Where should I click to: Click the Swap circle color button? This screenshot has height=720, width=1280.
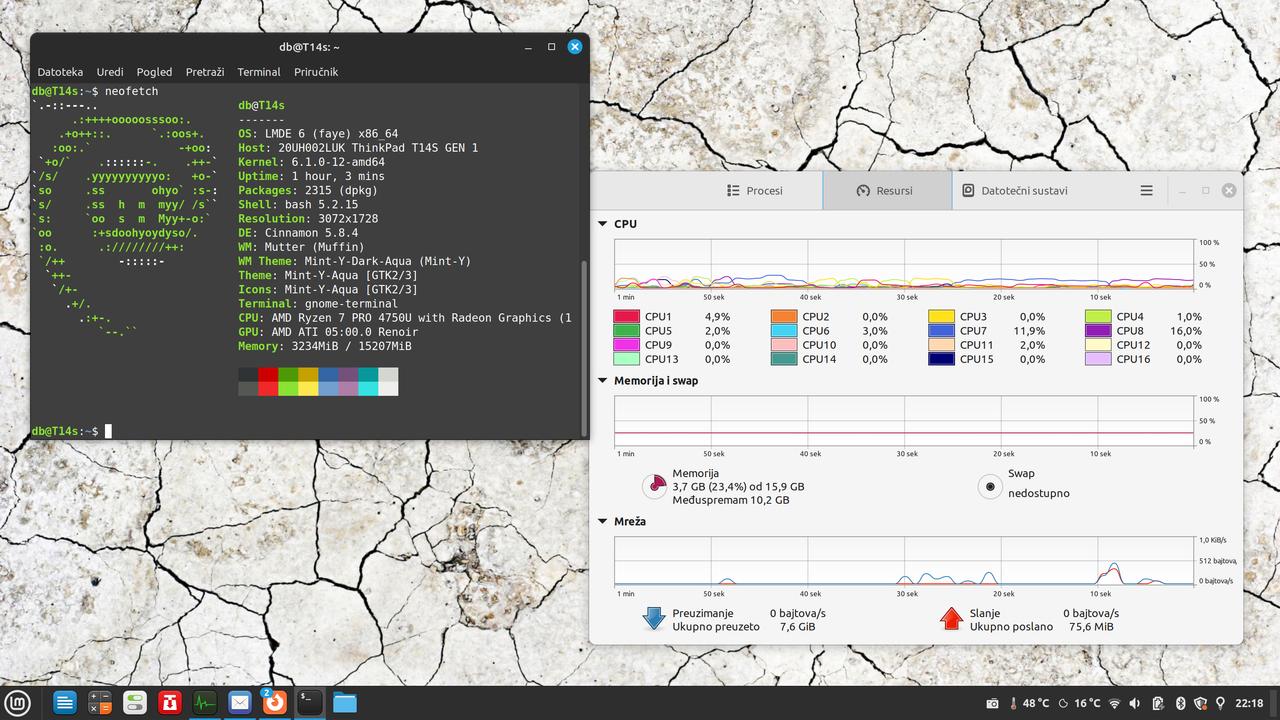tap(990, 486)
